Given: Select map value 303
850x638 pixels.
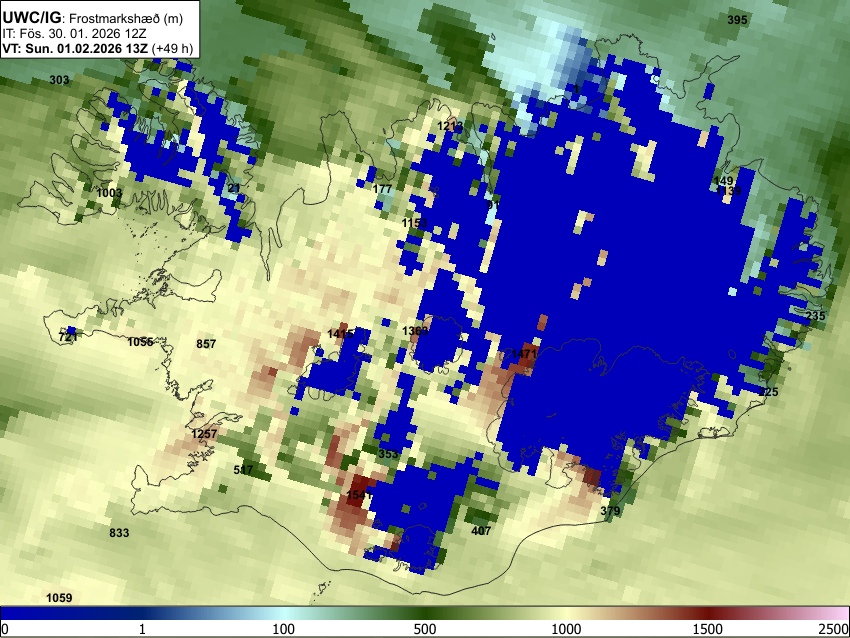Looking at the screenshot, I should 59,80.
